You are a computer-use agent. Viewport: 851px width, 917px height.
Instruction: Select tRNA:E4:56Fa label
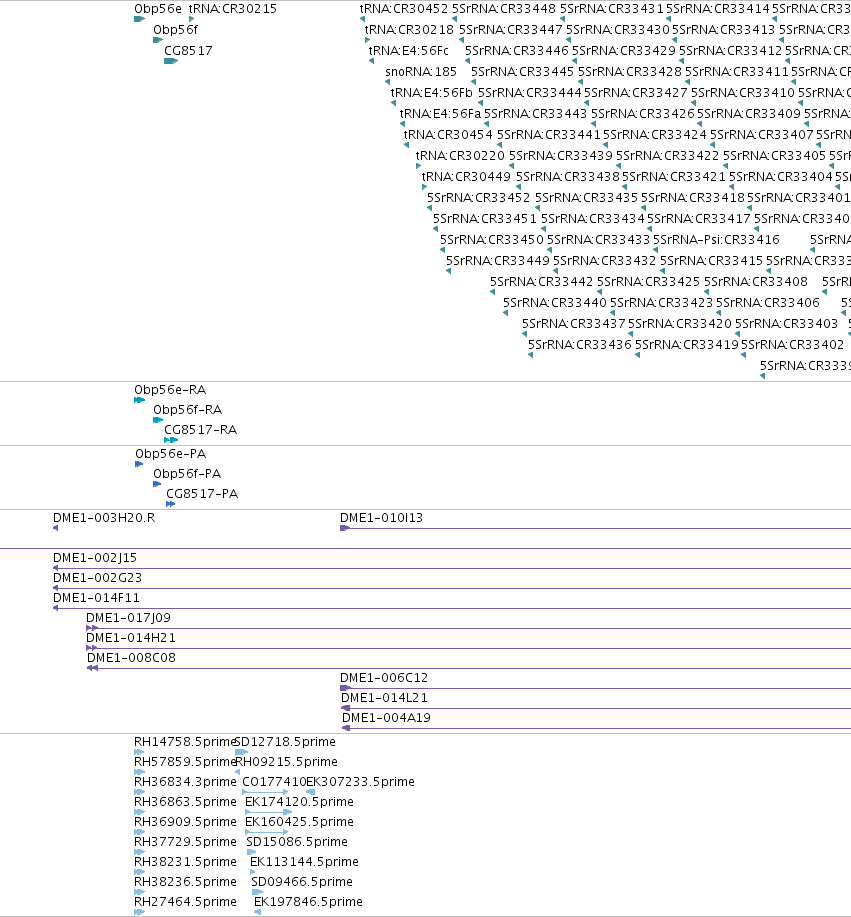[x=440, y=114]
